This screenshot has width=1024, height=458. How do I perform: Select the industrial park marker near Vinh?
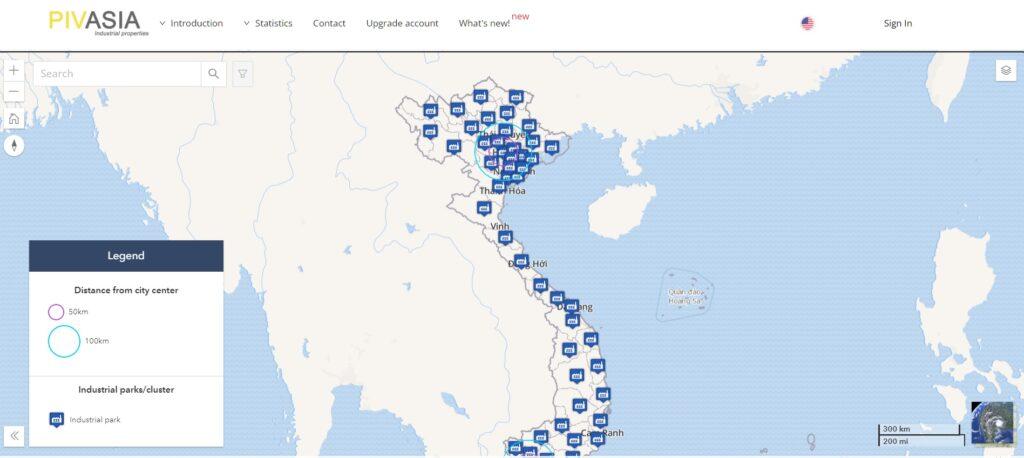coord(505,238)
